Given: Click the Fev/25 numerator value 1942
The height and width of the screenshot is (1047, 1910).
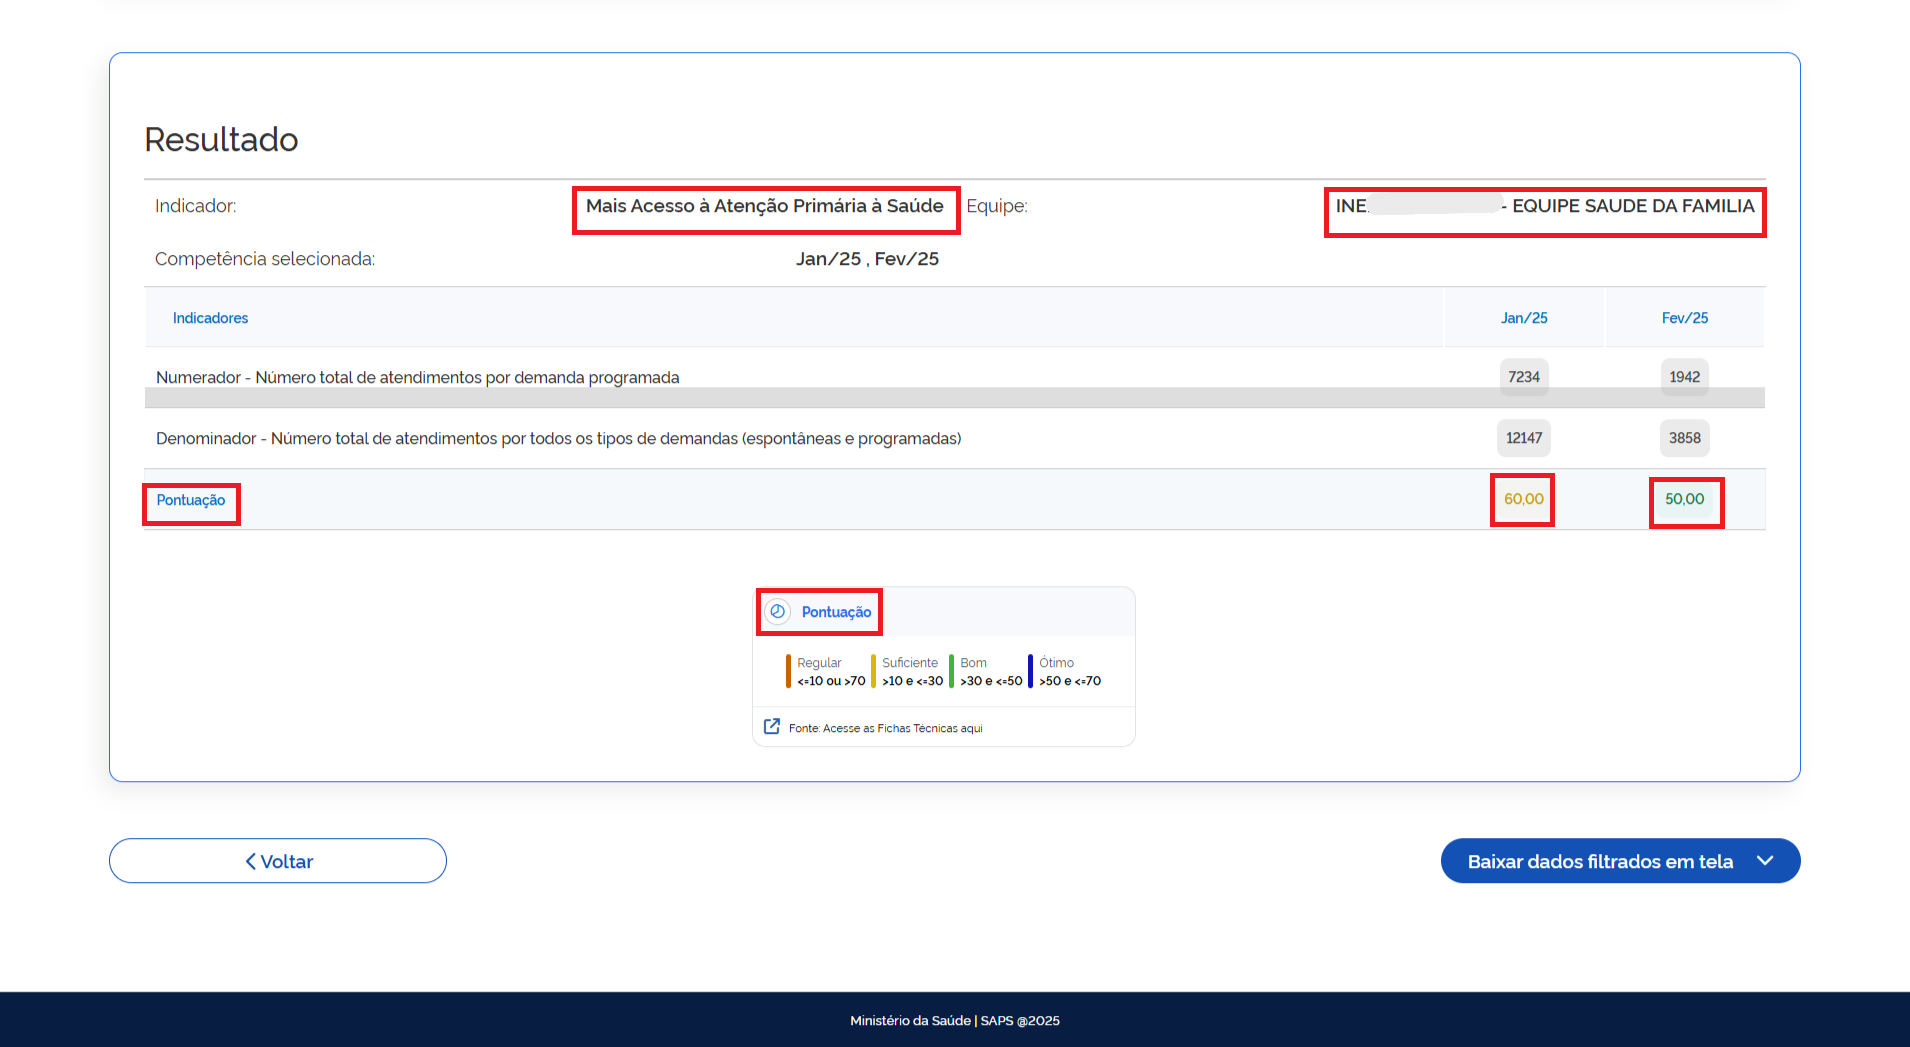Looking at the screenshot, I should coord(1684,377).
